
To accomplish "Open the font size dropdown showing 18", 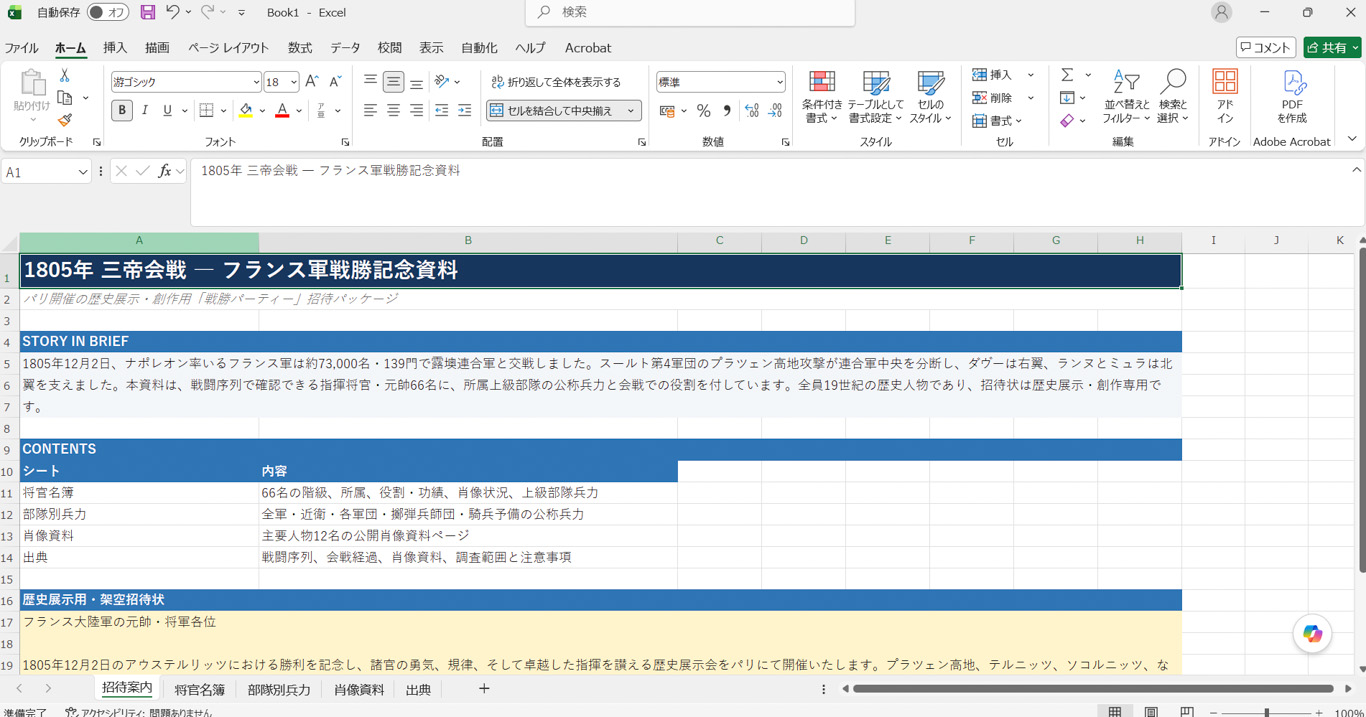I will [293, 82].
